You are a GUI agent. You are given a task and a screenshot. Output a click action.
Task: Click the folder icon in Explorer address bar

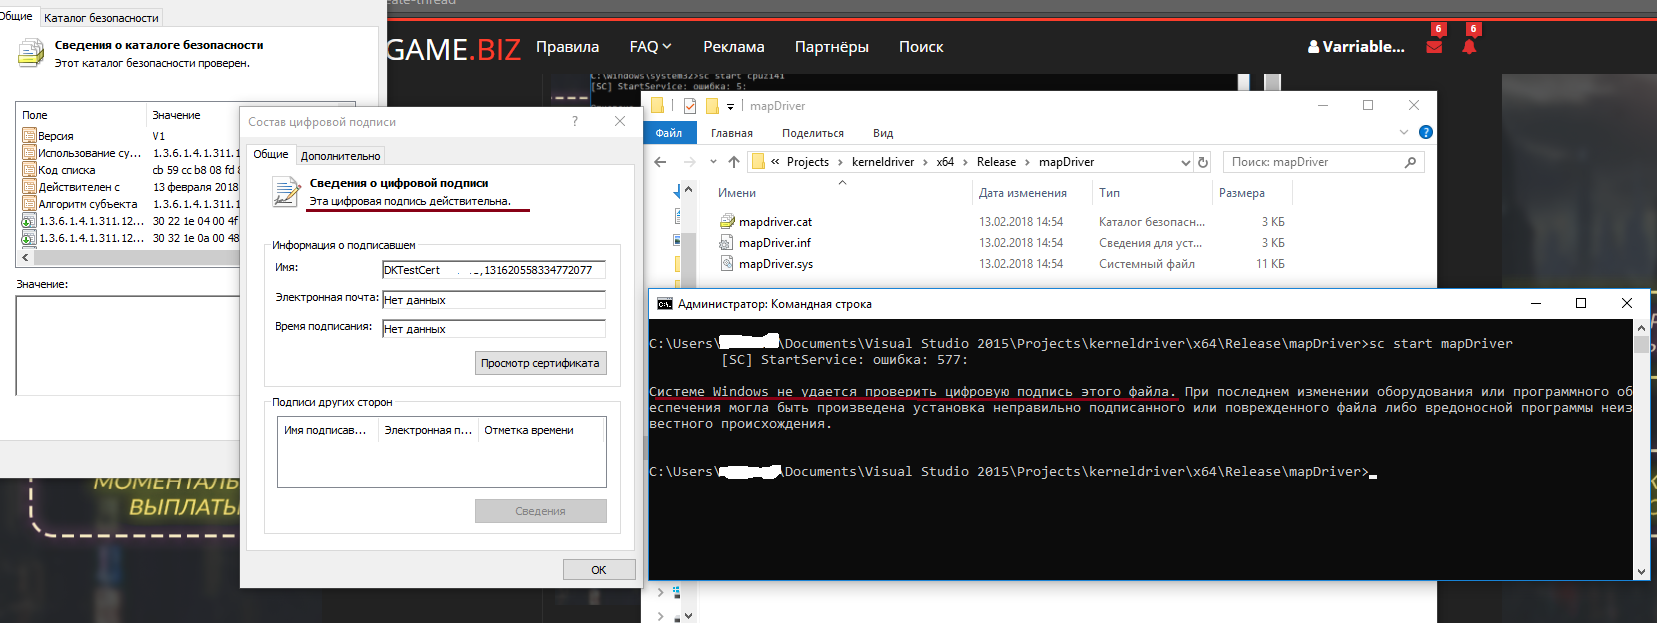(758, 162)
